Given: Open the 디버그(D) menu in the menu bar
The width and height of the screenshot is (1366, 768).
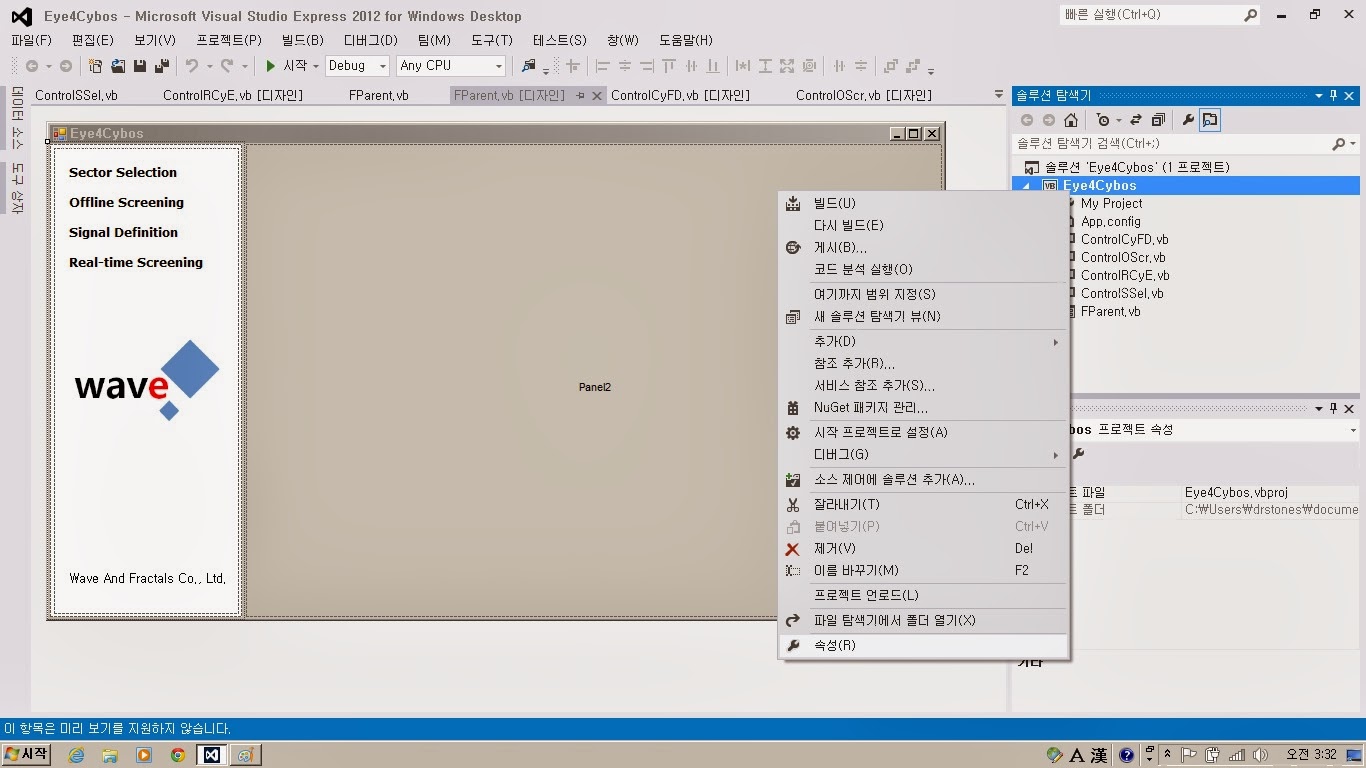Looking at the screenshot, I should tap(368, 40).
